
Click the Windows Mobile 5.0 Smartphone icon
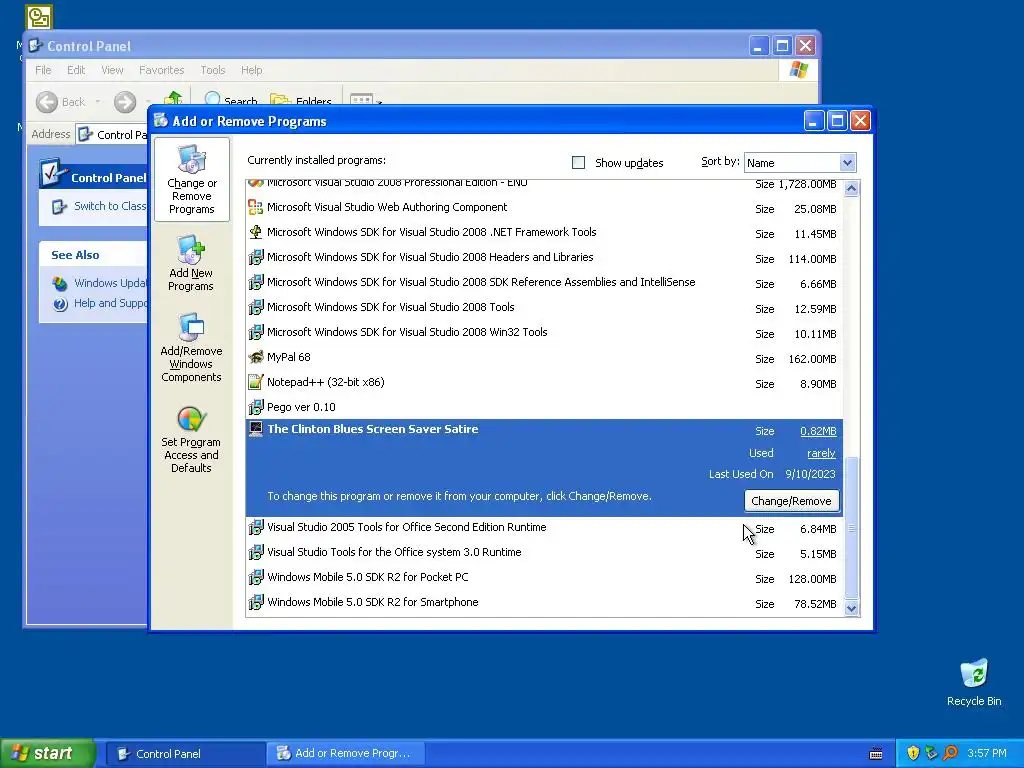(255, 602)
